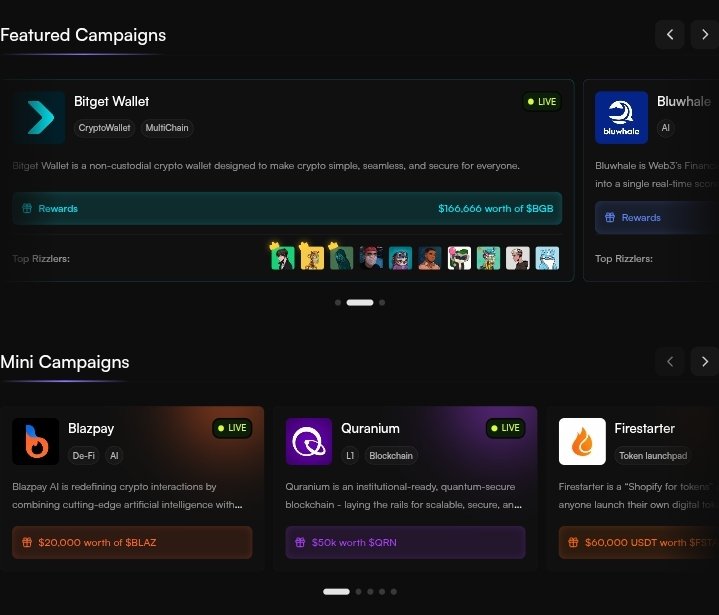Click the CryptoWallet tag
This screenshot has width=719, height=615.
104,127
